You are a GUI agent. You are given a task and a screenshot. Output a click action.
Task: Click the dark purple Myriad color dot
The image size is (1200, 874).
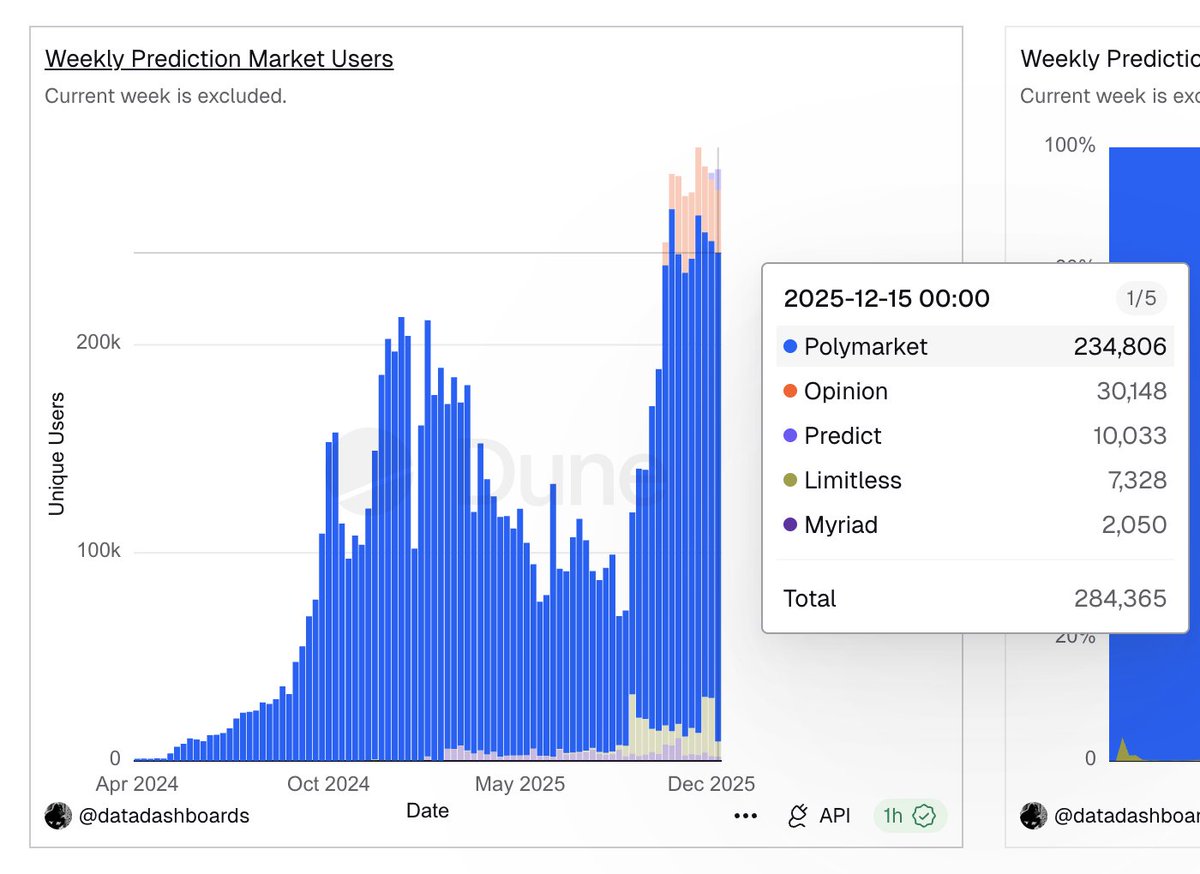pyautogui.click(x=790, y=525)
